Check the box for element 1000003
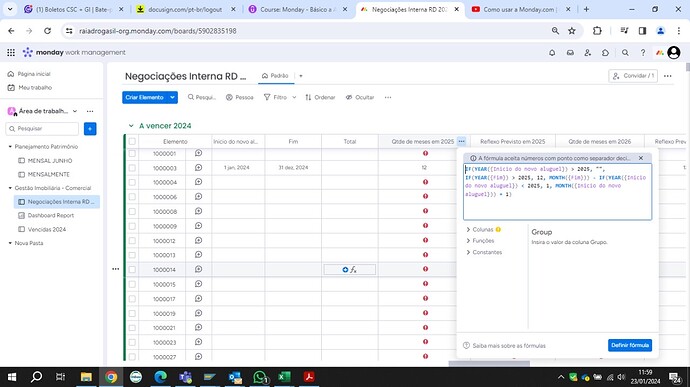 [x=132, y=168]
